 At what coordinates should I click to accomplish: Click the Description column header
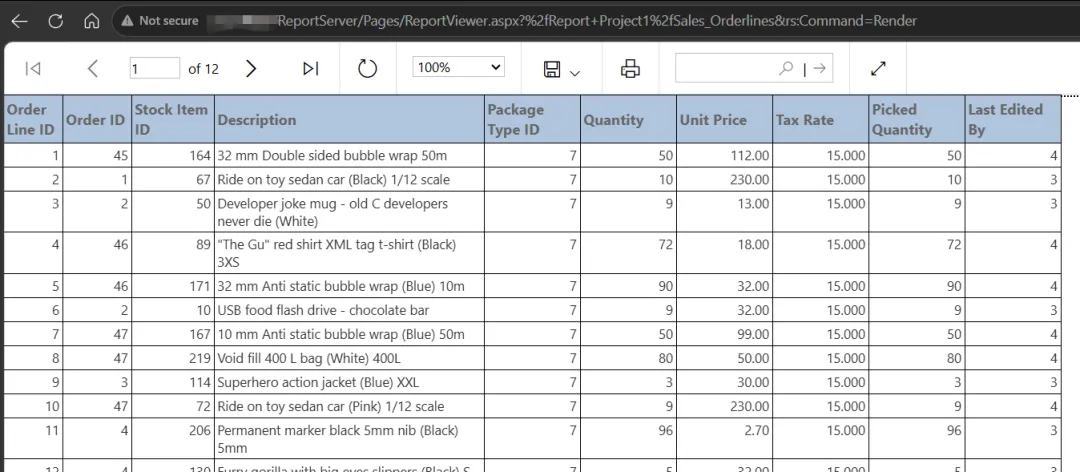[349, 119]
